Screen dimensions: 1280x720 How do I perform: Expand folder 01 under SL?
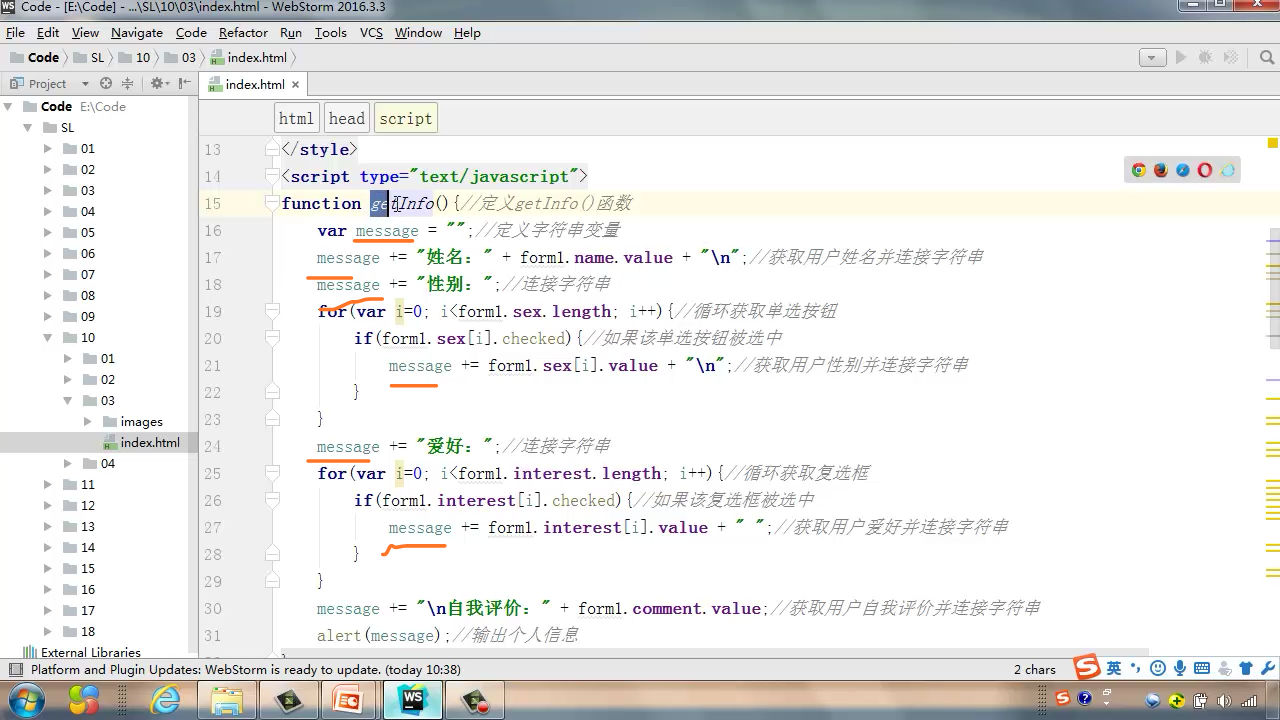click(47, 148)
